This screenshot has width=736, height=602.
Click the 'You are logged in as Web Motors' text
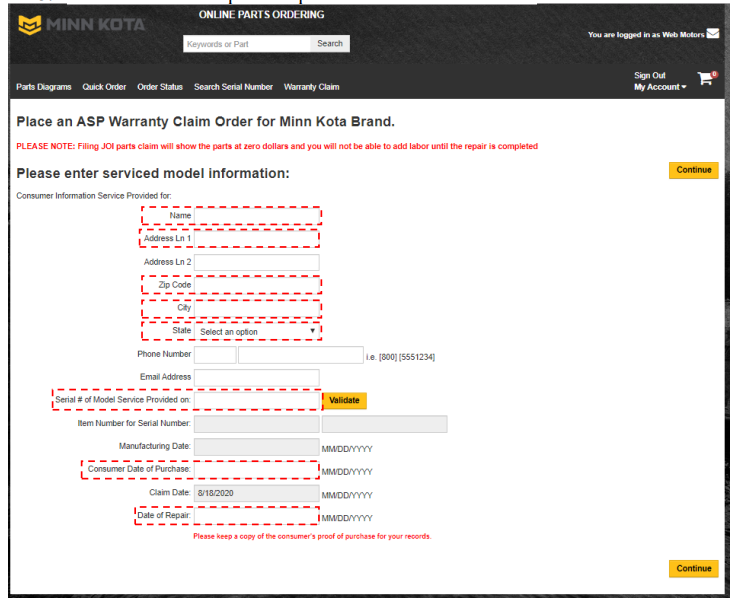tap(646, 35)
